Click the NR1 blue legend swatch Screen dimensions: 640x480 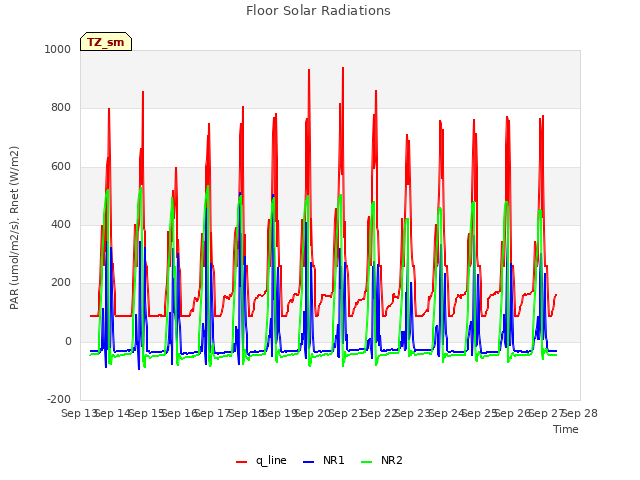point(309,462)
